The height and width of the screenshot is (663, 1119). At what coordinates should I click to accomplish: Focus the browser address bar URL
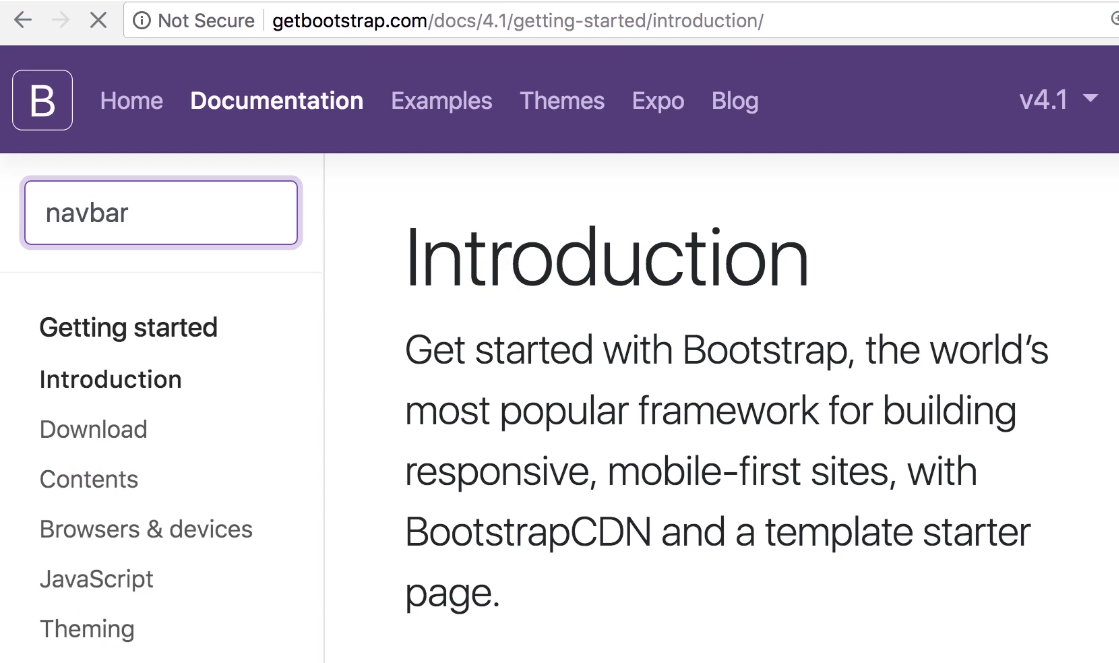coord(518,21)
